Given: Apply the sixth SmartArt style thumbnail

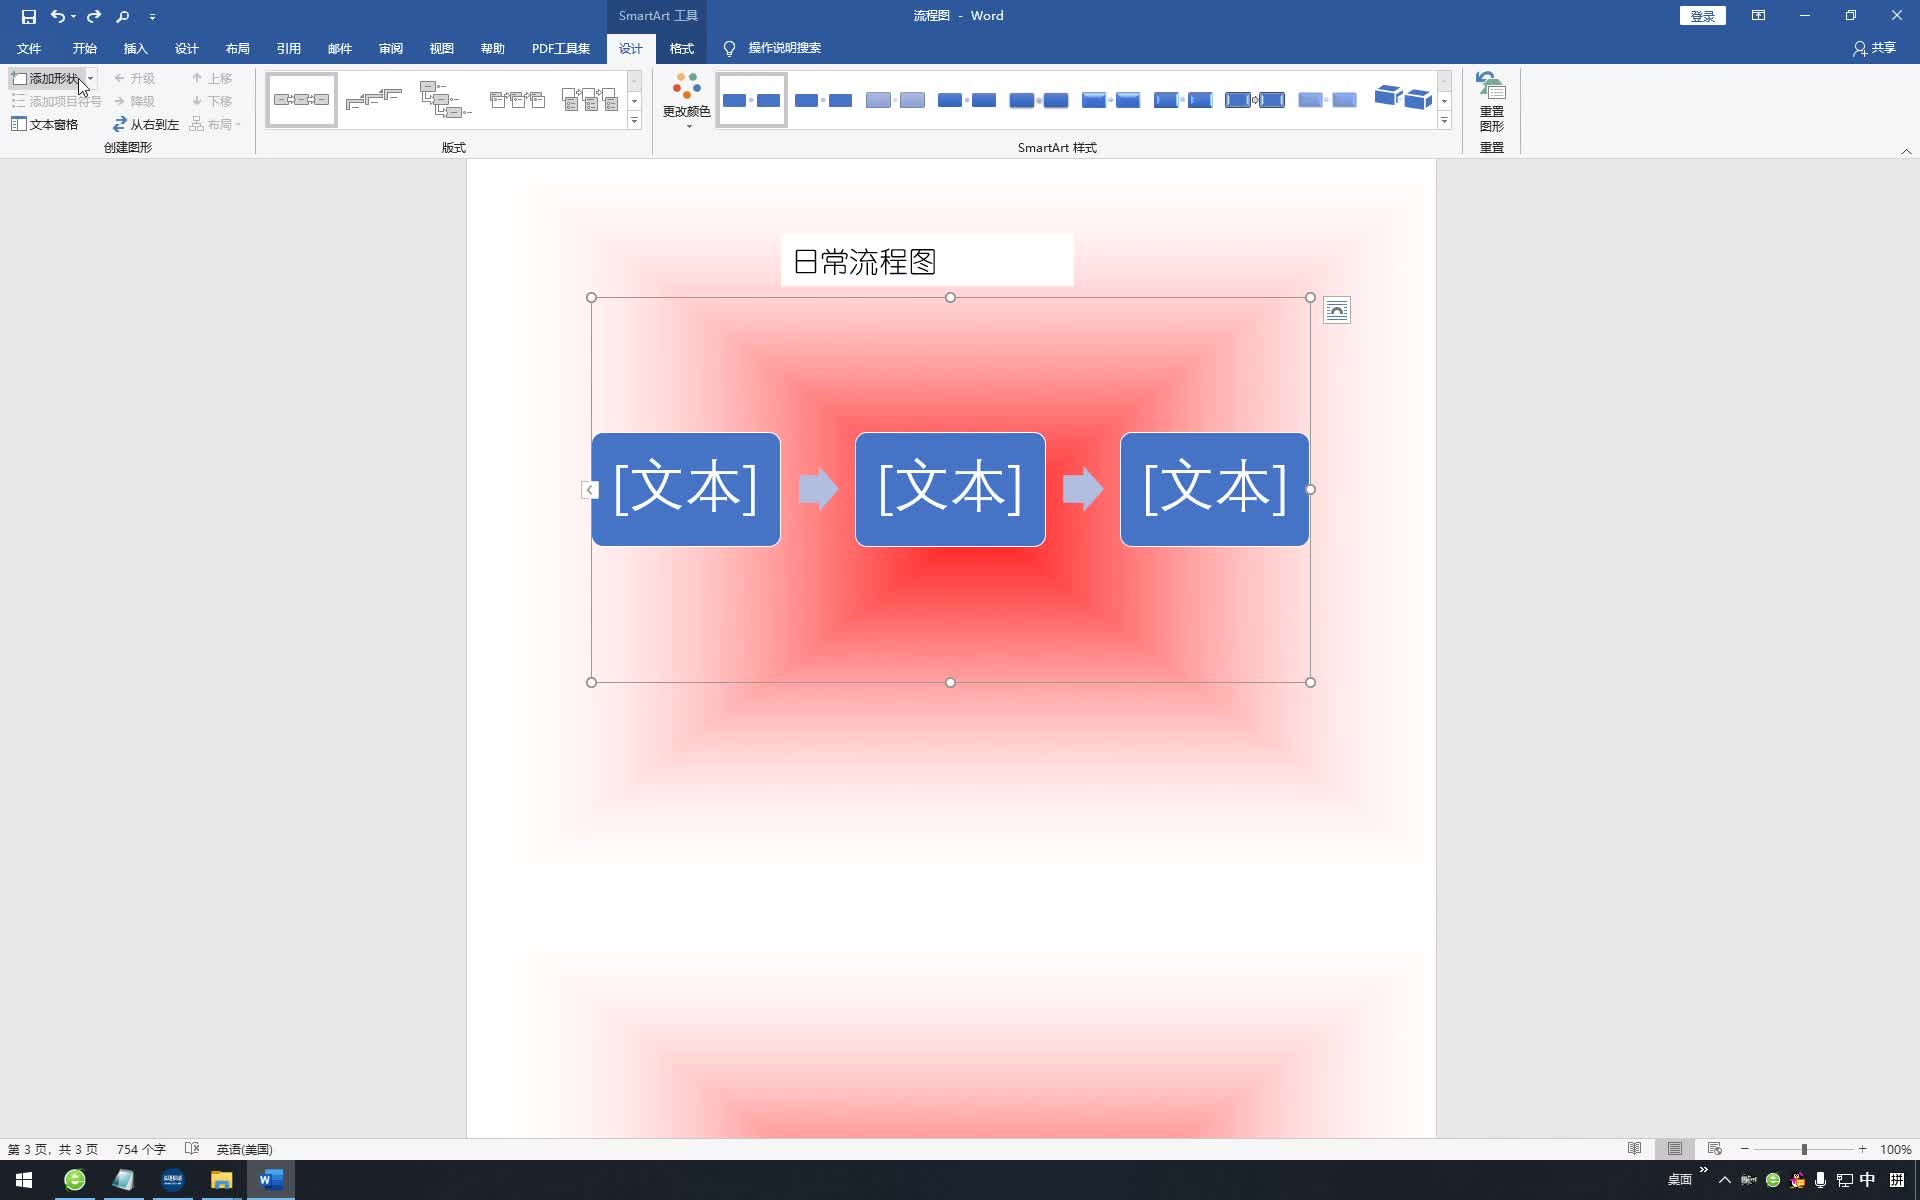Looking at the screenshot, I should pos(1112,100).
